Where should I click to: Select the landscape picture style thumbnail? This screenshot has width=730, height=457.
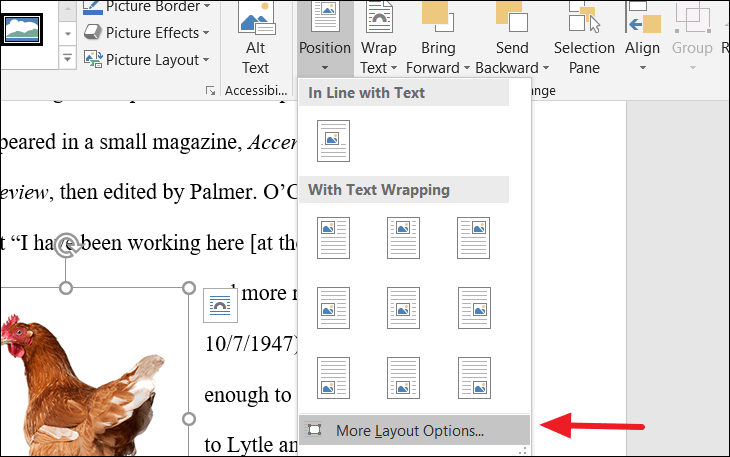pos(22,29)
